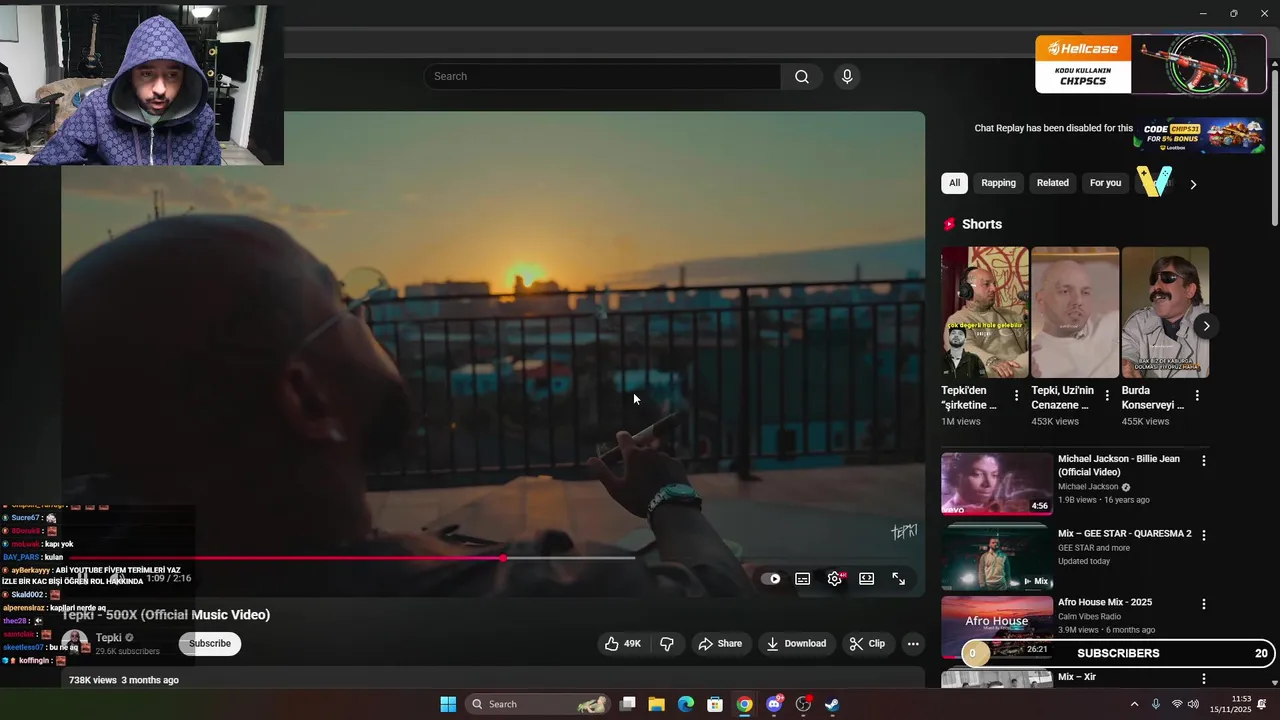Switch to Google Chrome in taskbar

[744, 704]
